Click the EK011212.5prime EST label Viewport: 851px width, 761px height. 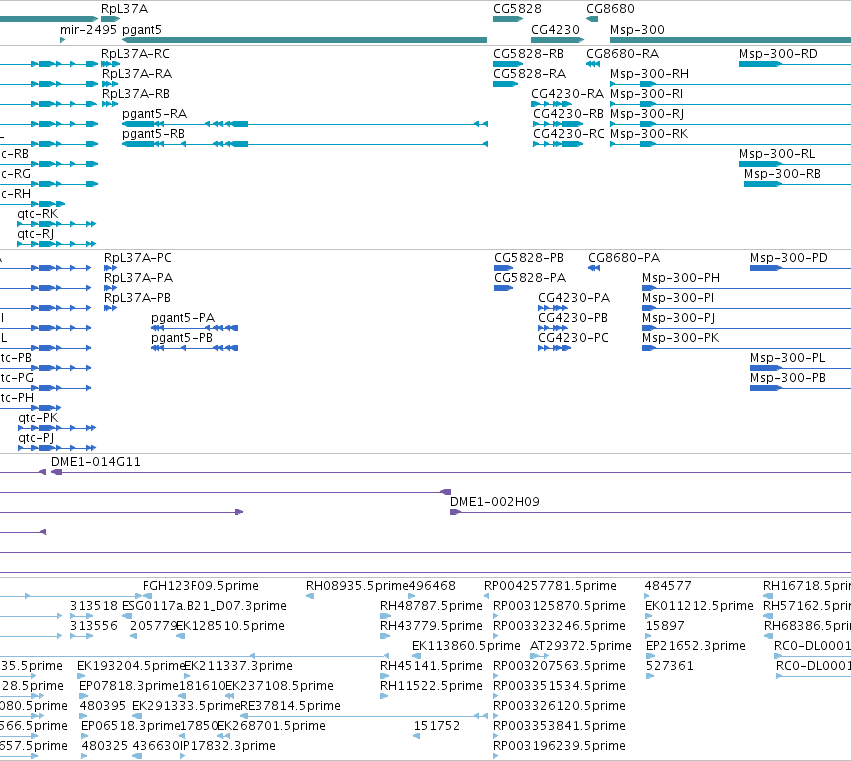point(699,606)
